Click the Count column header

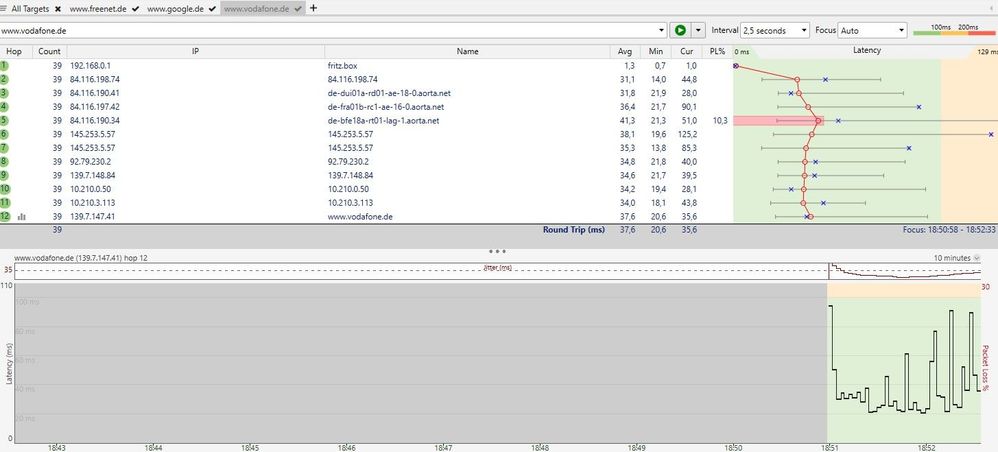(50, 52)
